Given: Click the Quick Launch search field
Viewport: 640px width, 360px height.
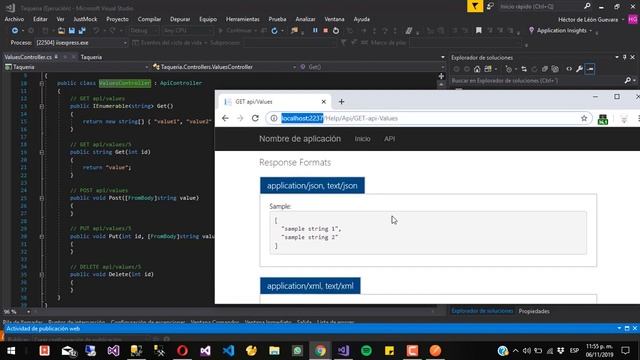Looking at the screenshot, I should coord(540,7).
